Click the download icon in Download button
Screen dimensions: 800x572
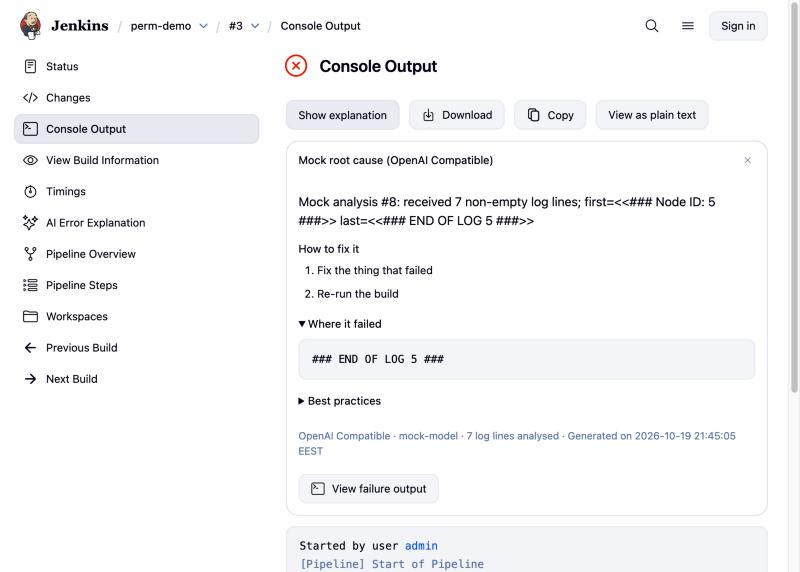pyautogui.click(x=429, y=115)
